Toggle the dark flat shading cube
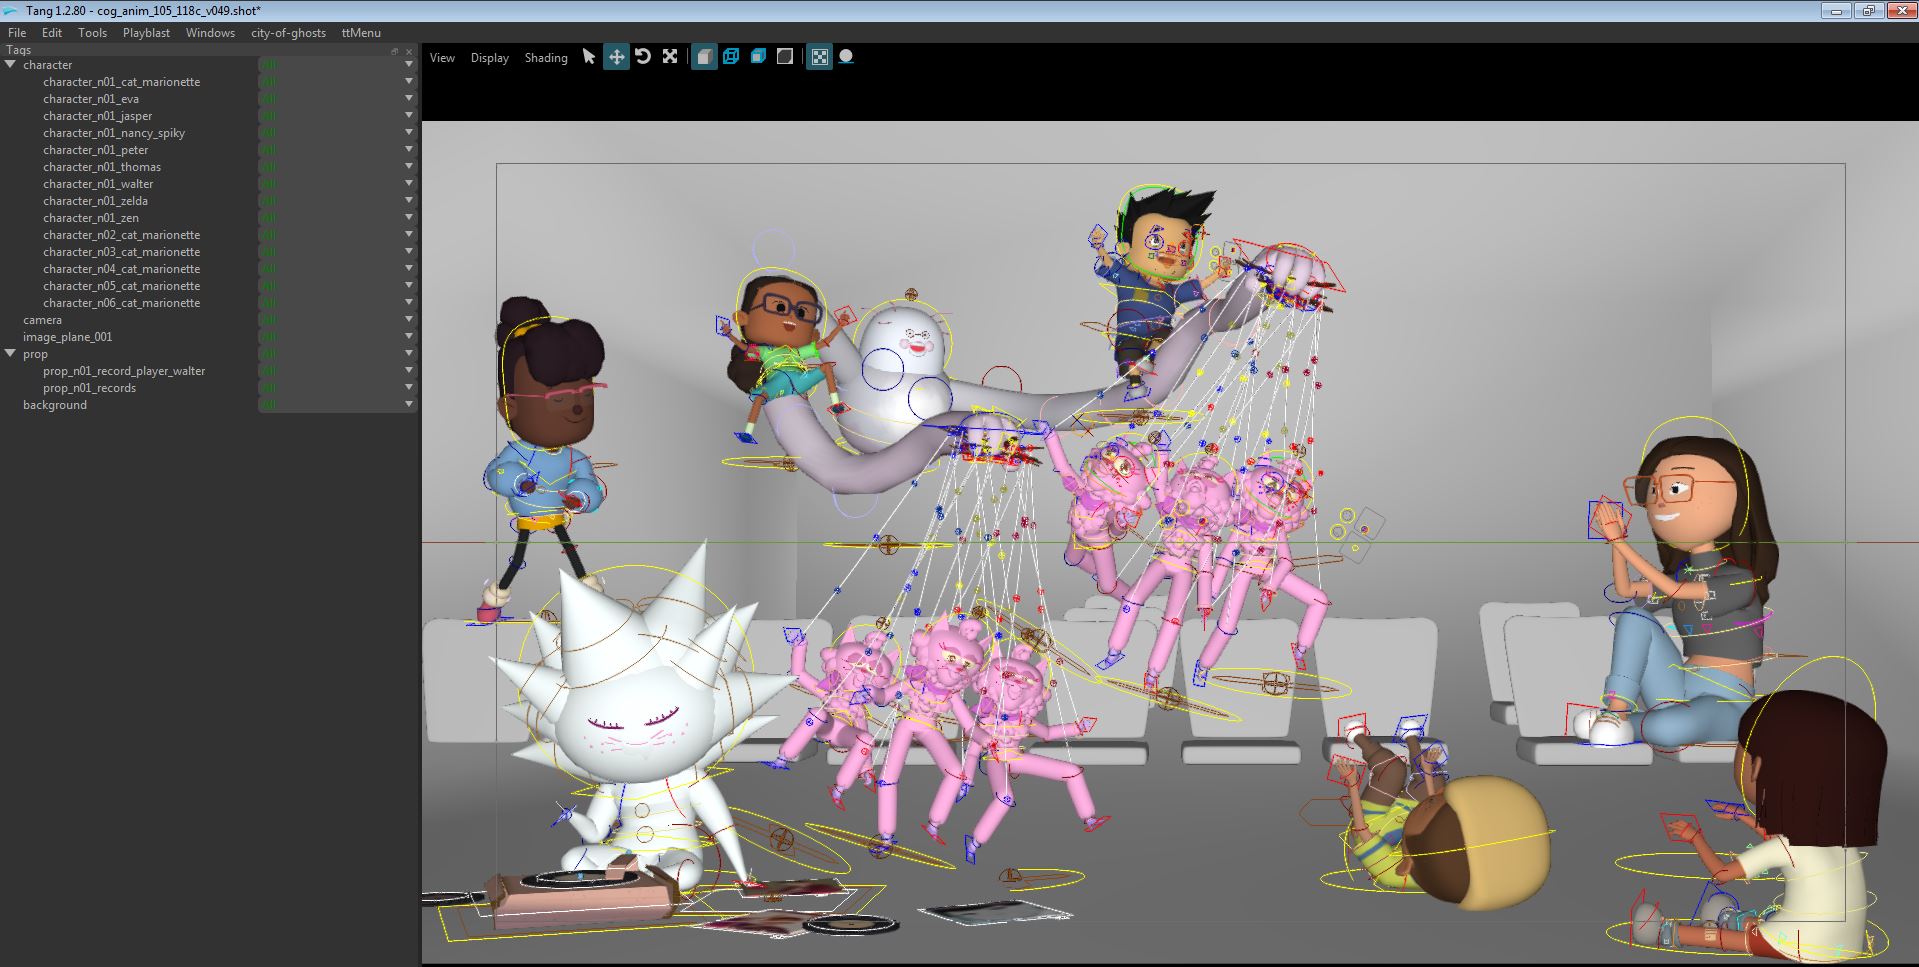 point(785,57)
